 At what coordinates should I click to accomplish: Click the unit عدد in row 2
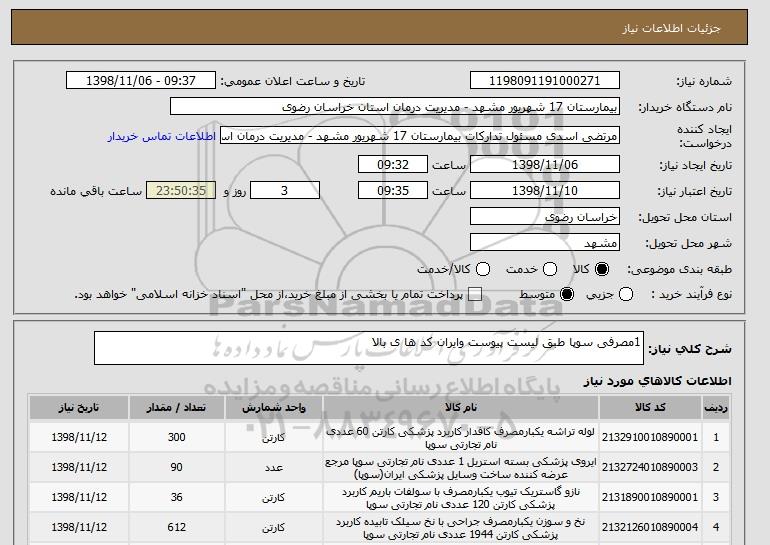pos(274,467)
